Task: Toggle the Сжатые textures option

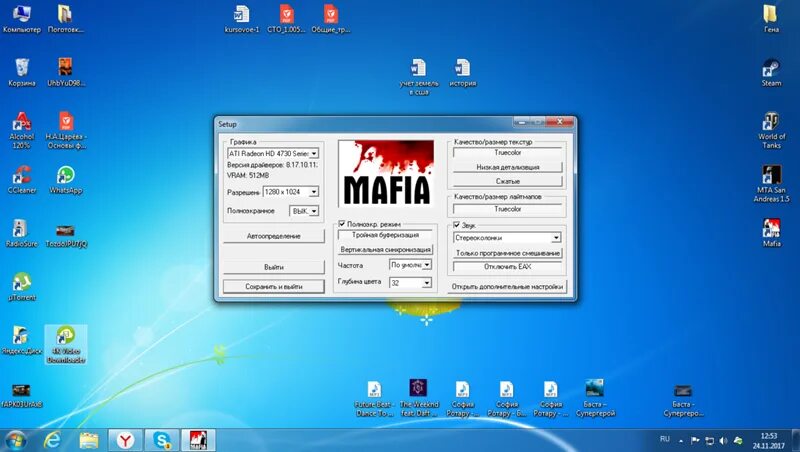Action: coord(507,181)
